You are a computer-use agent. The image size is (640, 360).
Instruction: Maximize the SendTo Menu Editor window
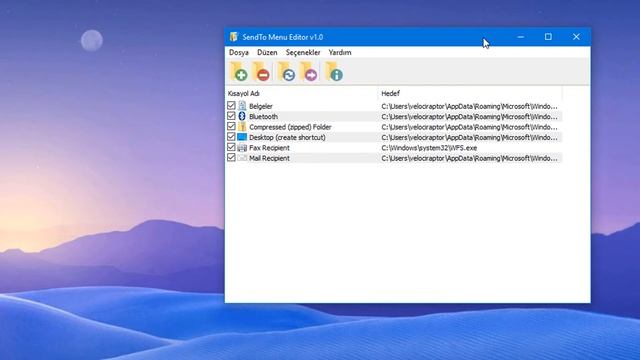tap(548, 37)
